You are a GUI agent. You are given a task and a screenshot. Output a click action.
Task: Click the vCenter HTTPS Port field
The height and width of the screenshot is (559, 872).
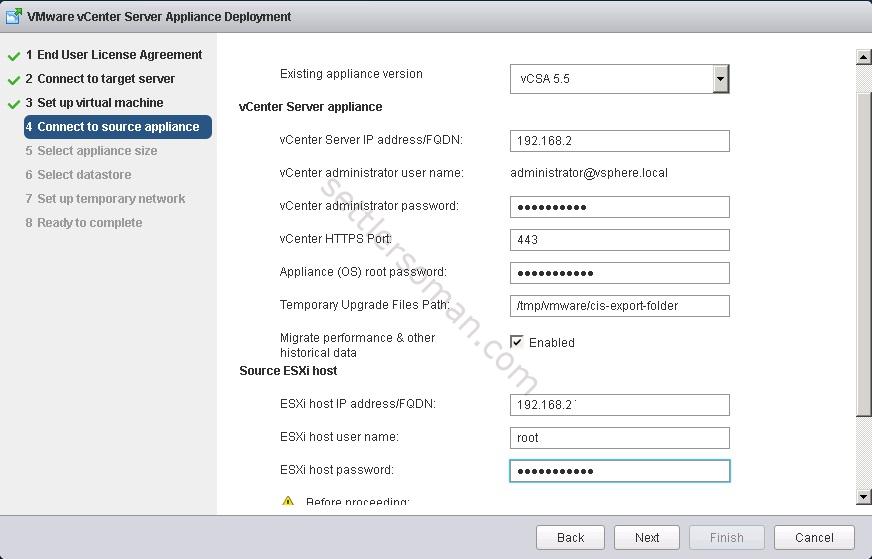[620, 240]
